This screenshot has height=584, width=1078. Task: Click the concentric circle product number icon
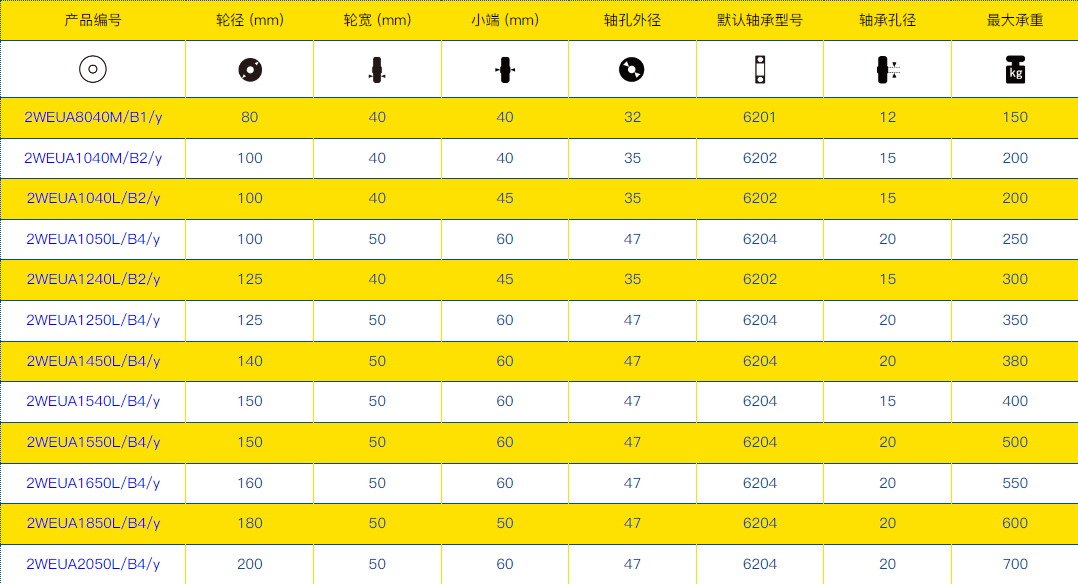(x=93, y=69)
